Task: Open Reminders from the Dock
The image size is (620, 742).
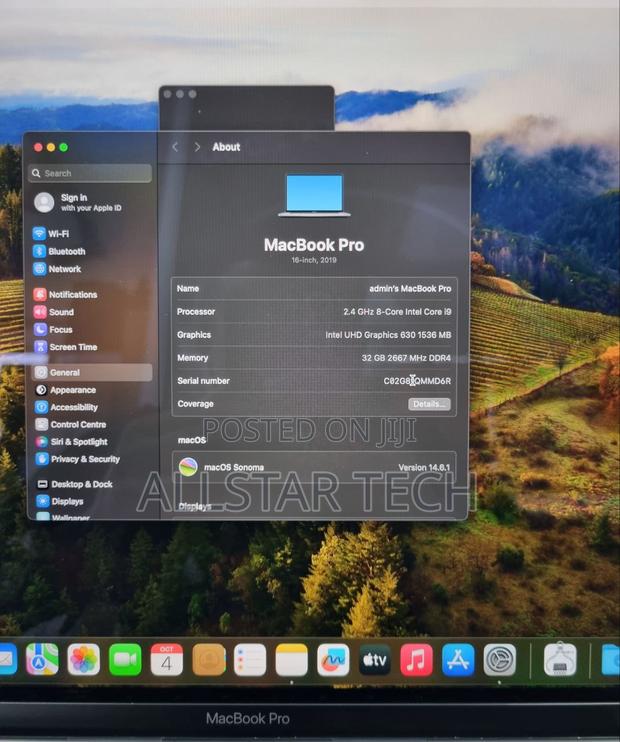Action: [x=250, y=659]
